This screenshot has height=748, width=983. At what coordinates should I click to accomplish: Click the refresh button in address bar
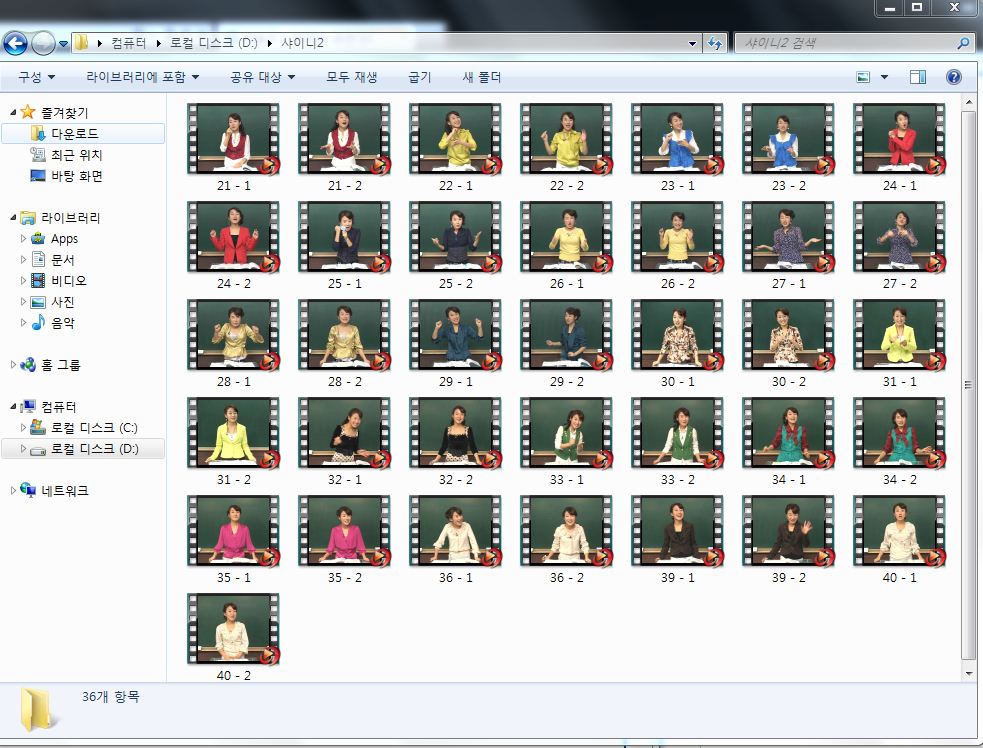coord(715,43)
